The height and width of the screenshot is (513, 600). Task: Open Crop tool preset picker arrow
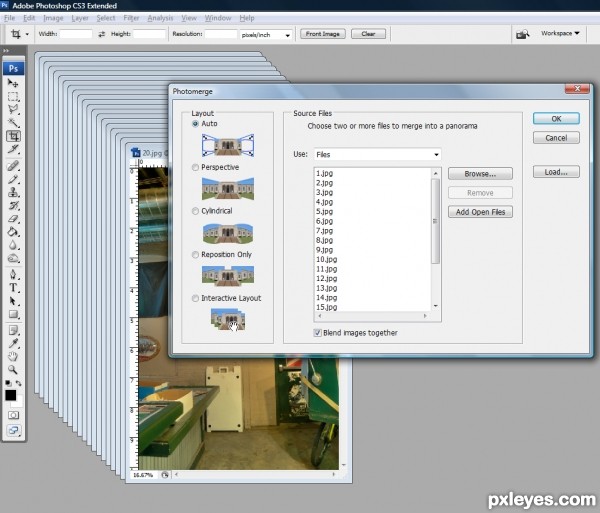coord(27,34)
